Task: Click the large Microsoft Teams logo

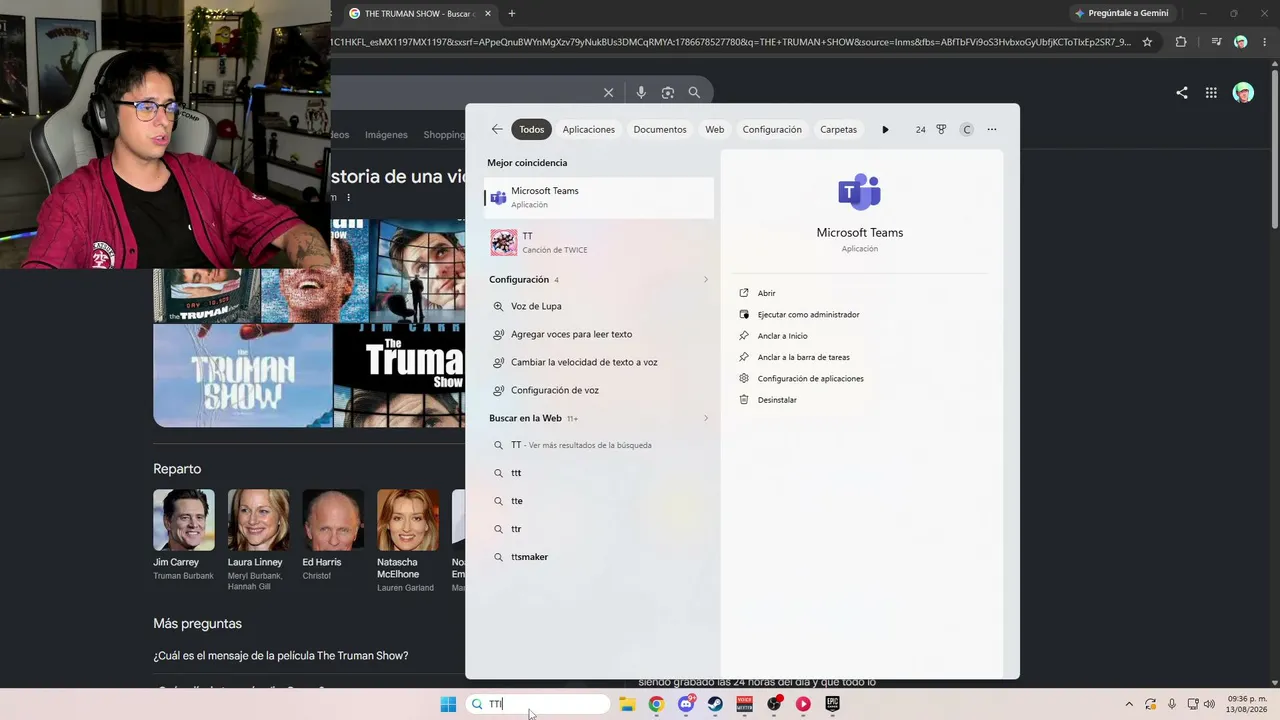Action: coord(860,192)
